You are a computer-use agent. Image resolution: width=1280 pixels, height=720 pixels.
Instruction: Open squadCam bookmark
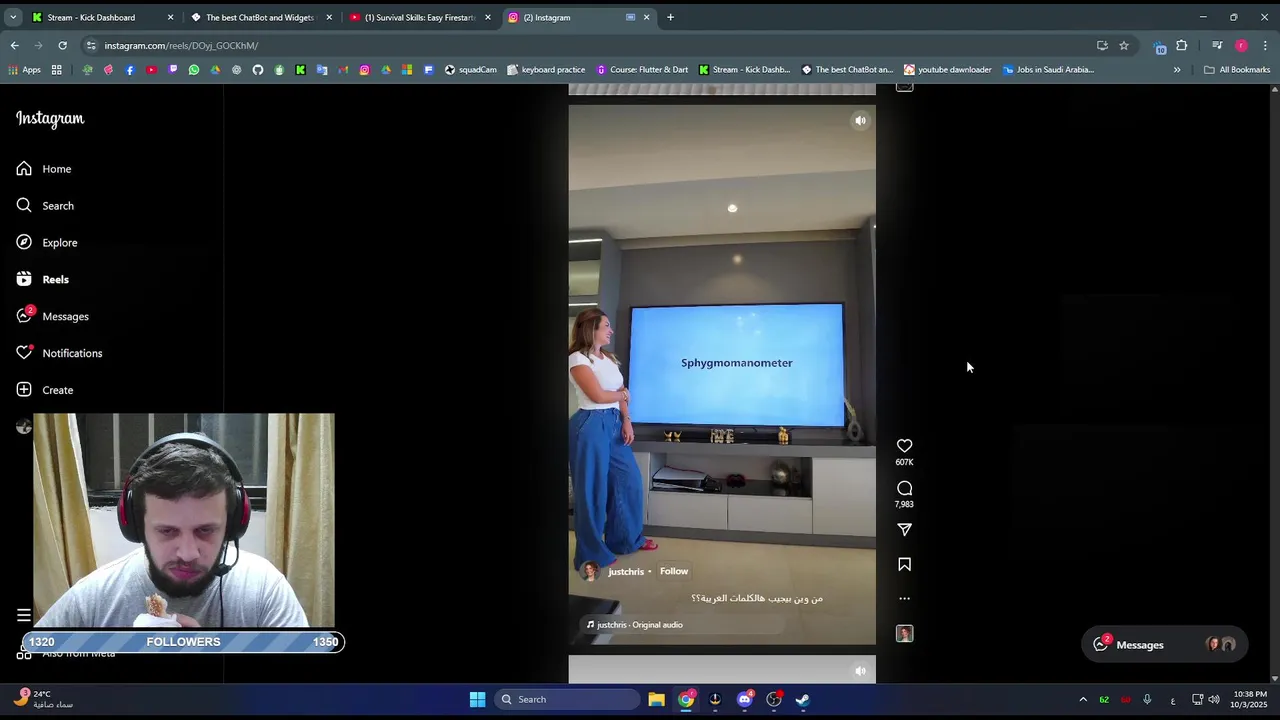pyautogui.click(x=470, y=70)
